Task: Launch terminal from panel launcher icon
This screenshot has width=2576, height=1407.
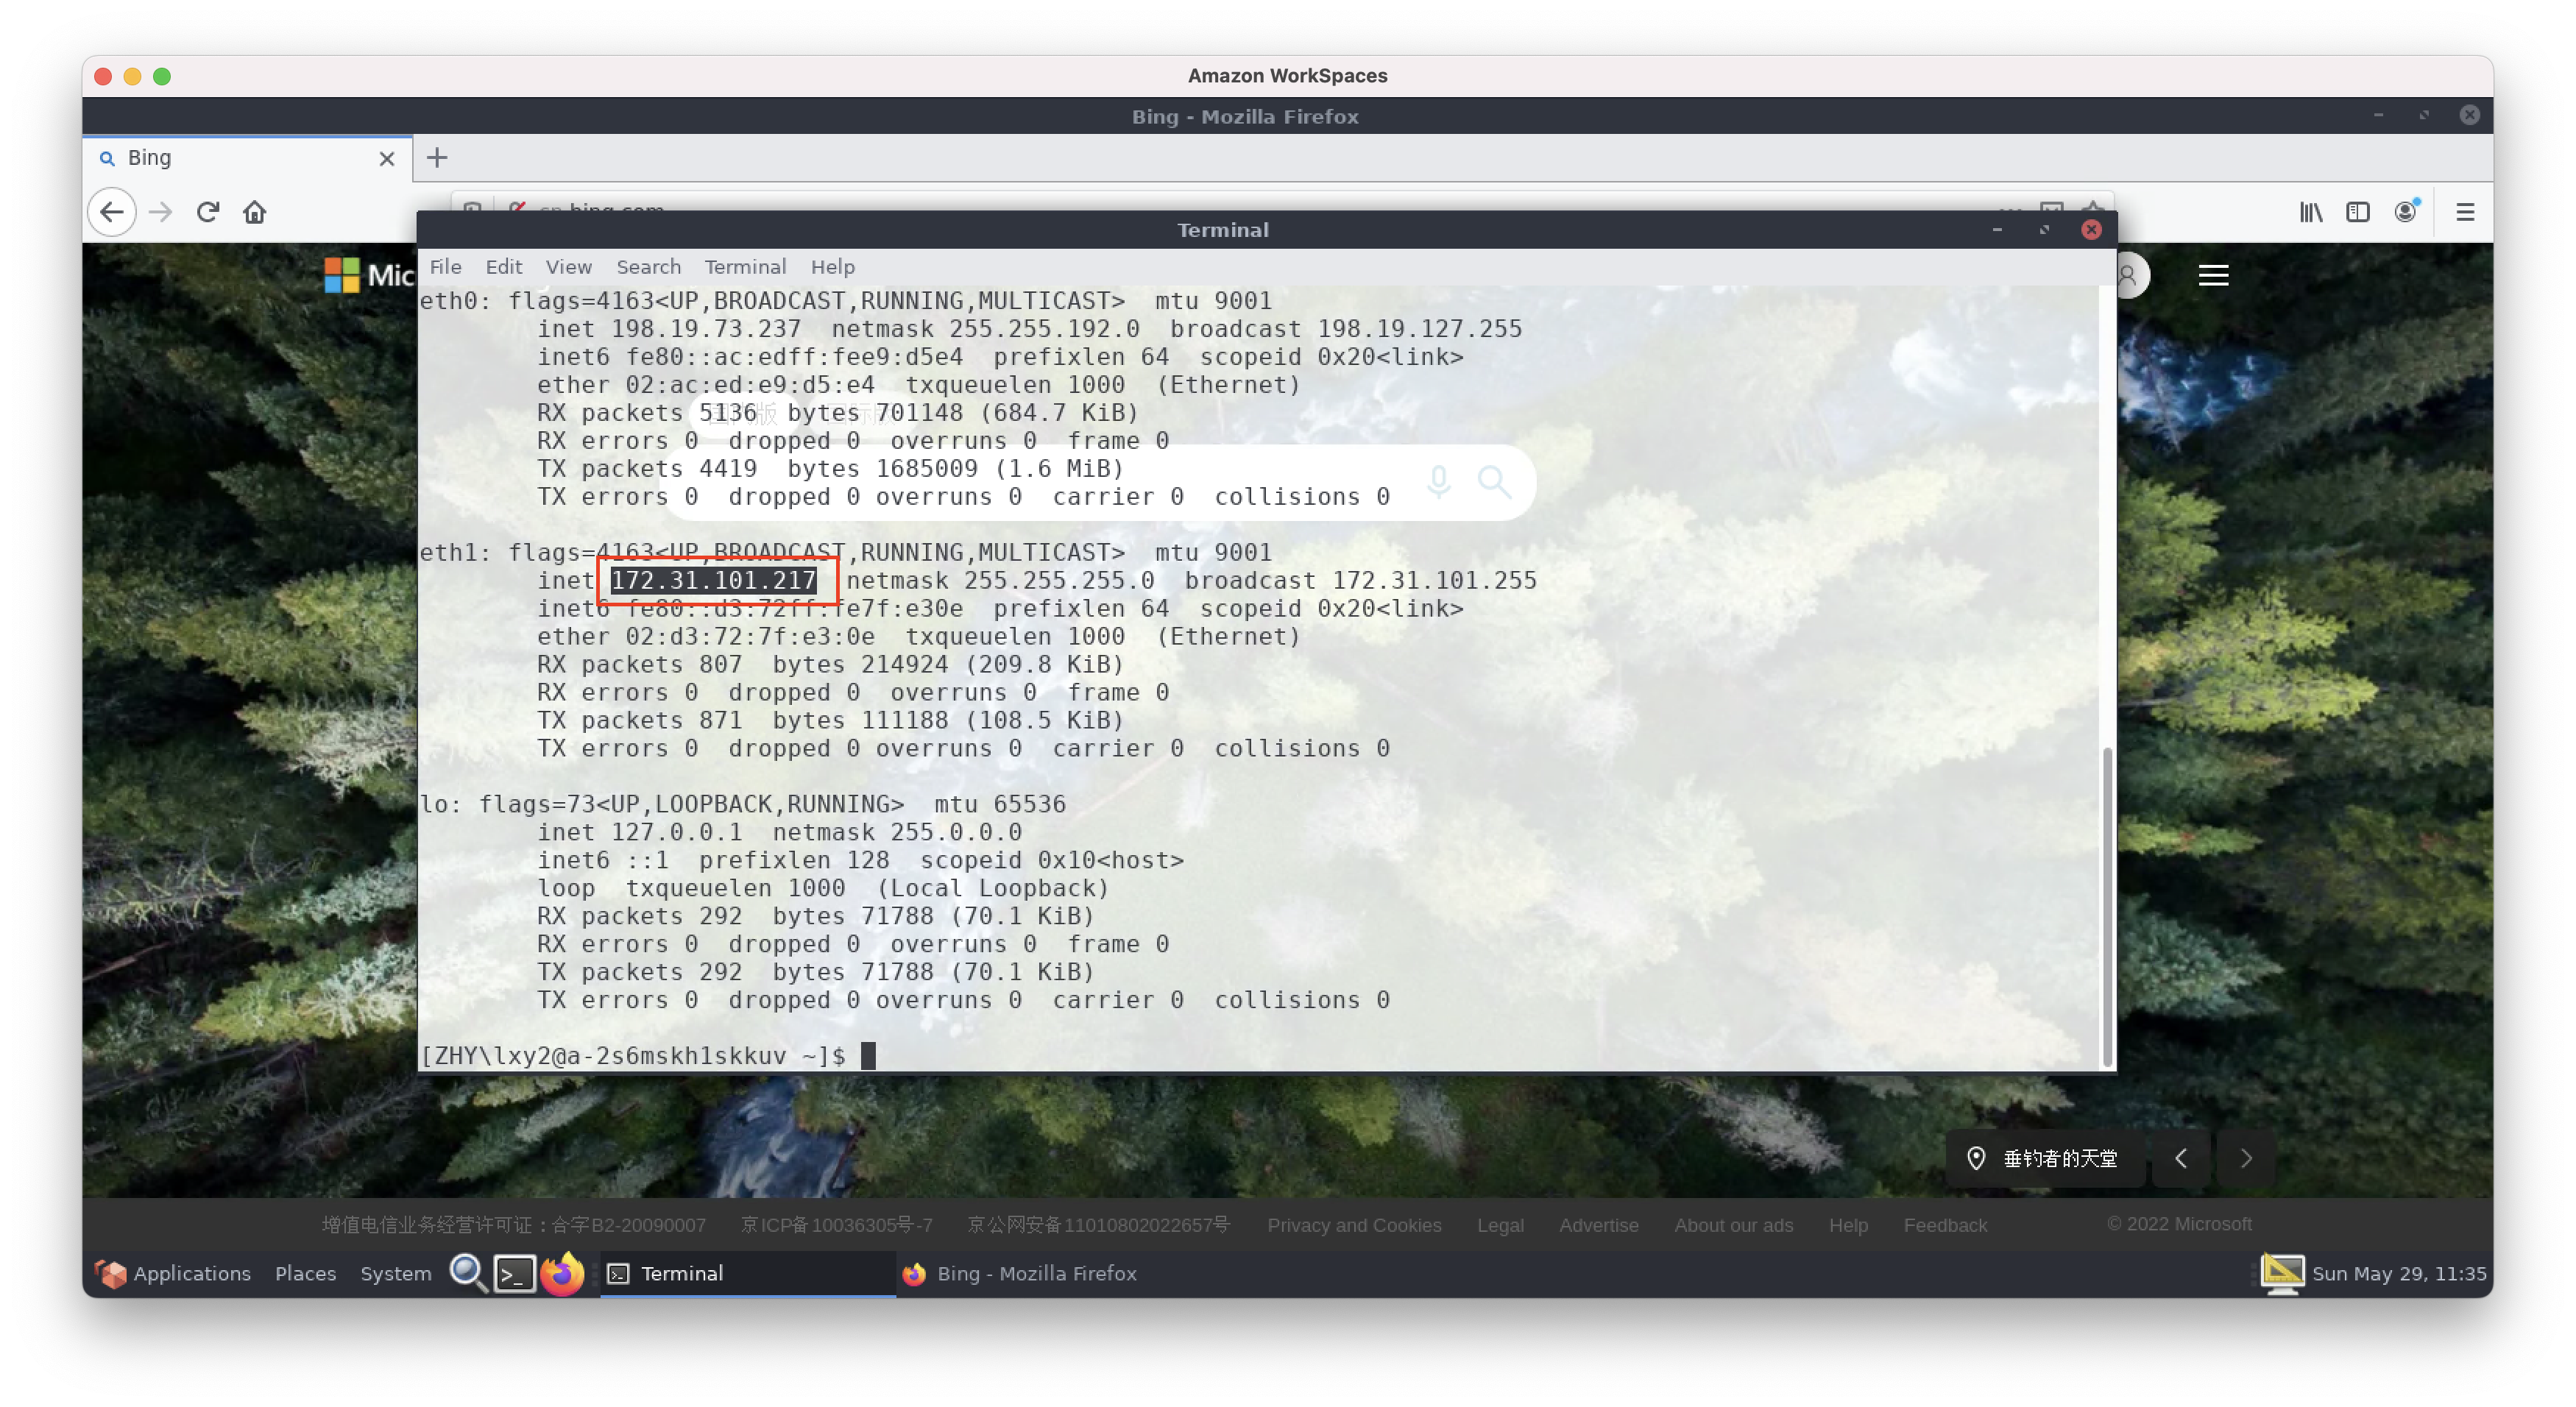Action: pyautogui.click(x=514, y=1273)
